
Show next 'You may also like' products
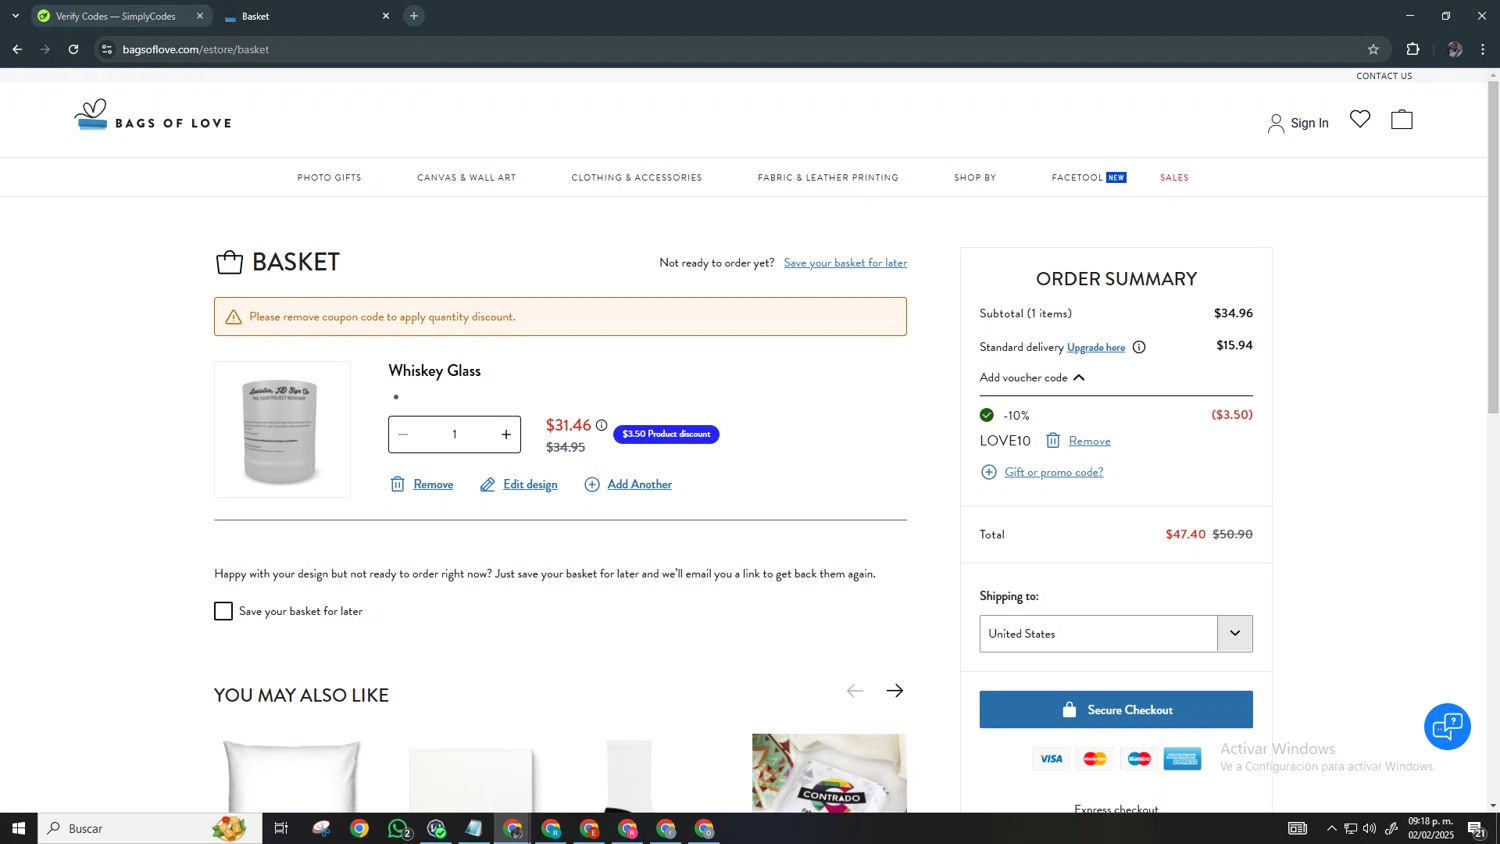click(x=895, y=691)
